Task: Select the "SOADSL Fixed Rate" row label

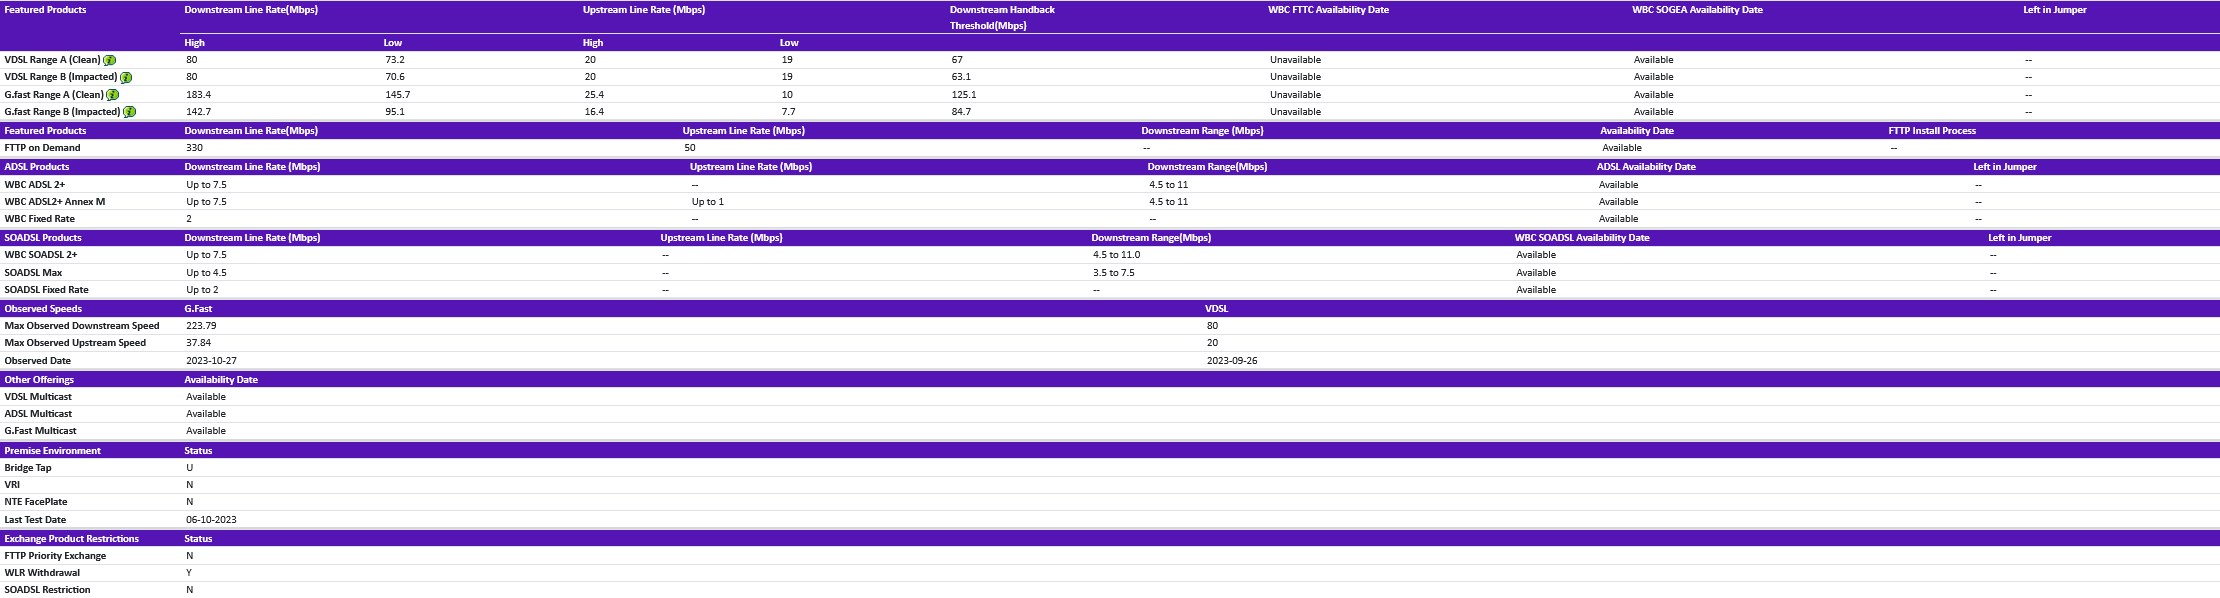Action: [46, 290]
